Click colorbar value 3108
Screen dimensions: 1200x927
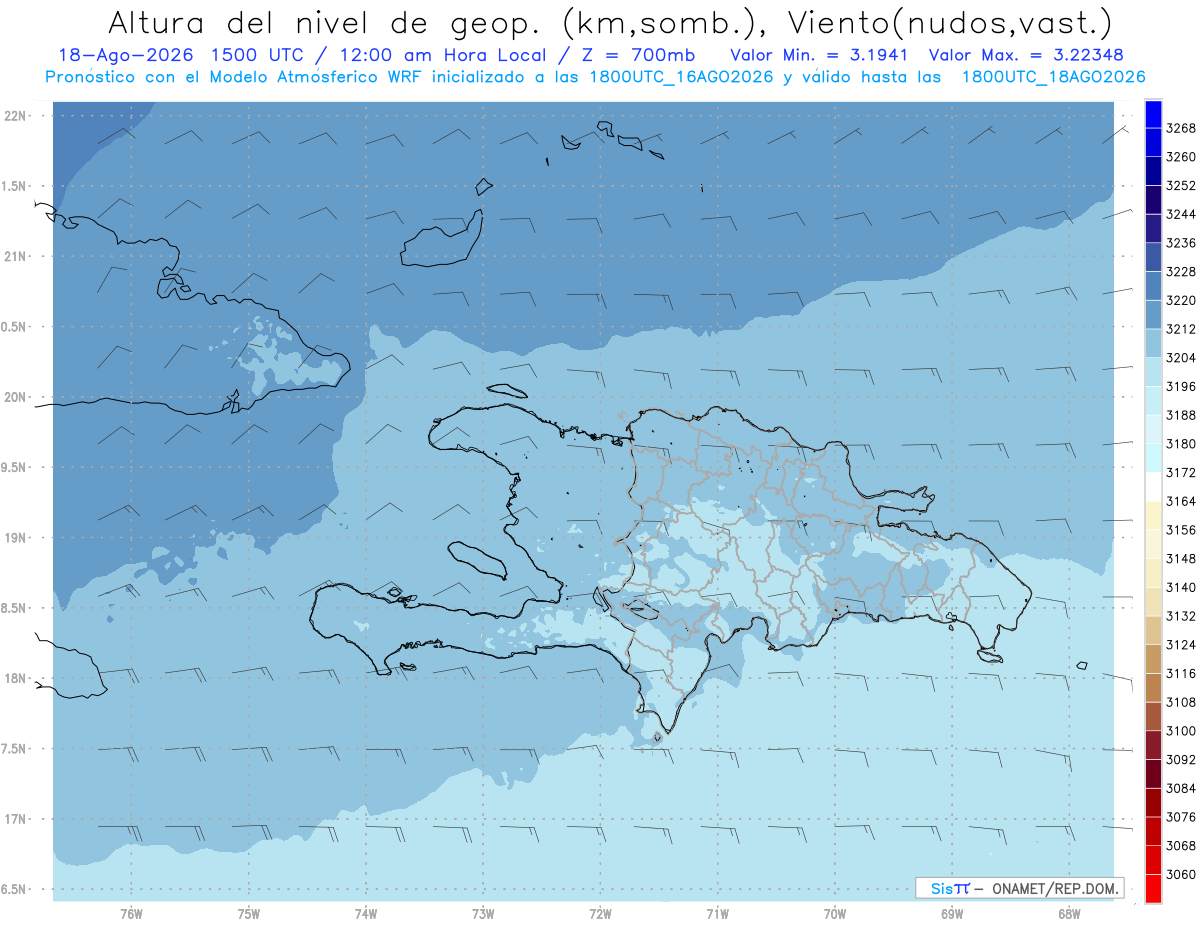coord(1181,702)
